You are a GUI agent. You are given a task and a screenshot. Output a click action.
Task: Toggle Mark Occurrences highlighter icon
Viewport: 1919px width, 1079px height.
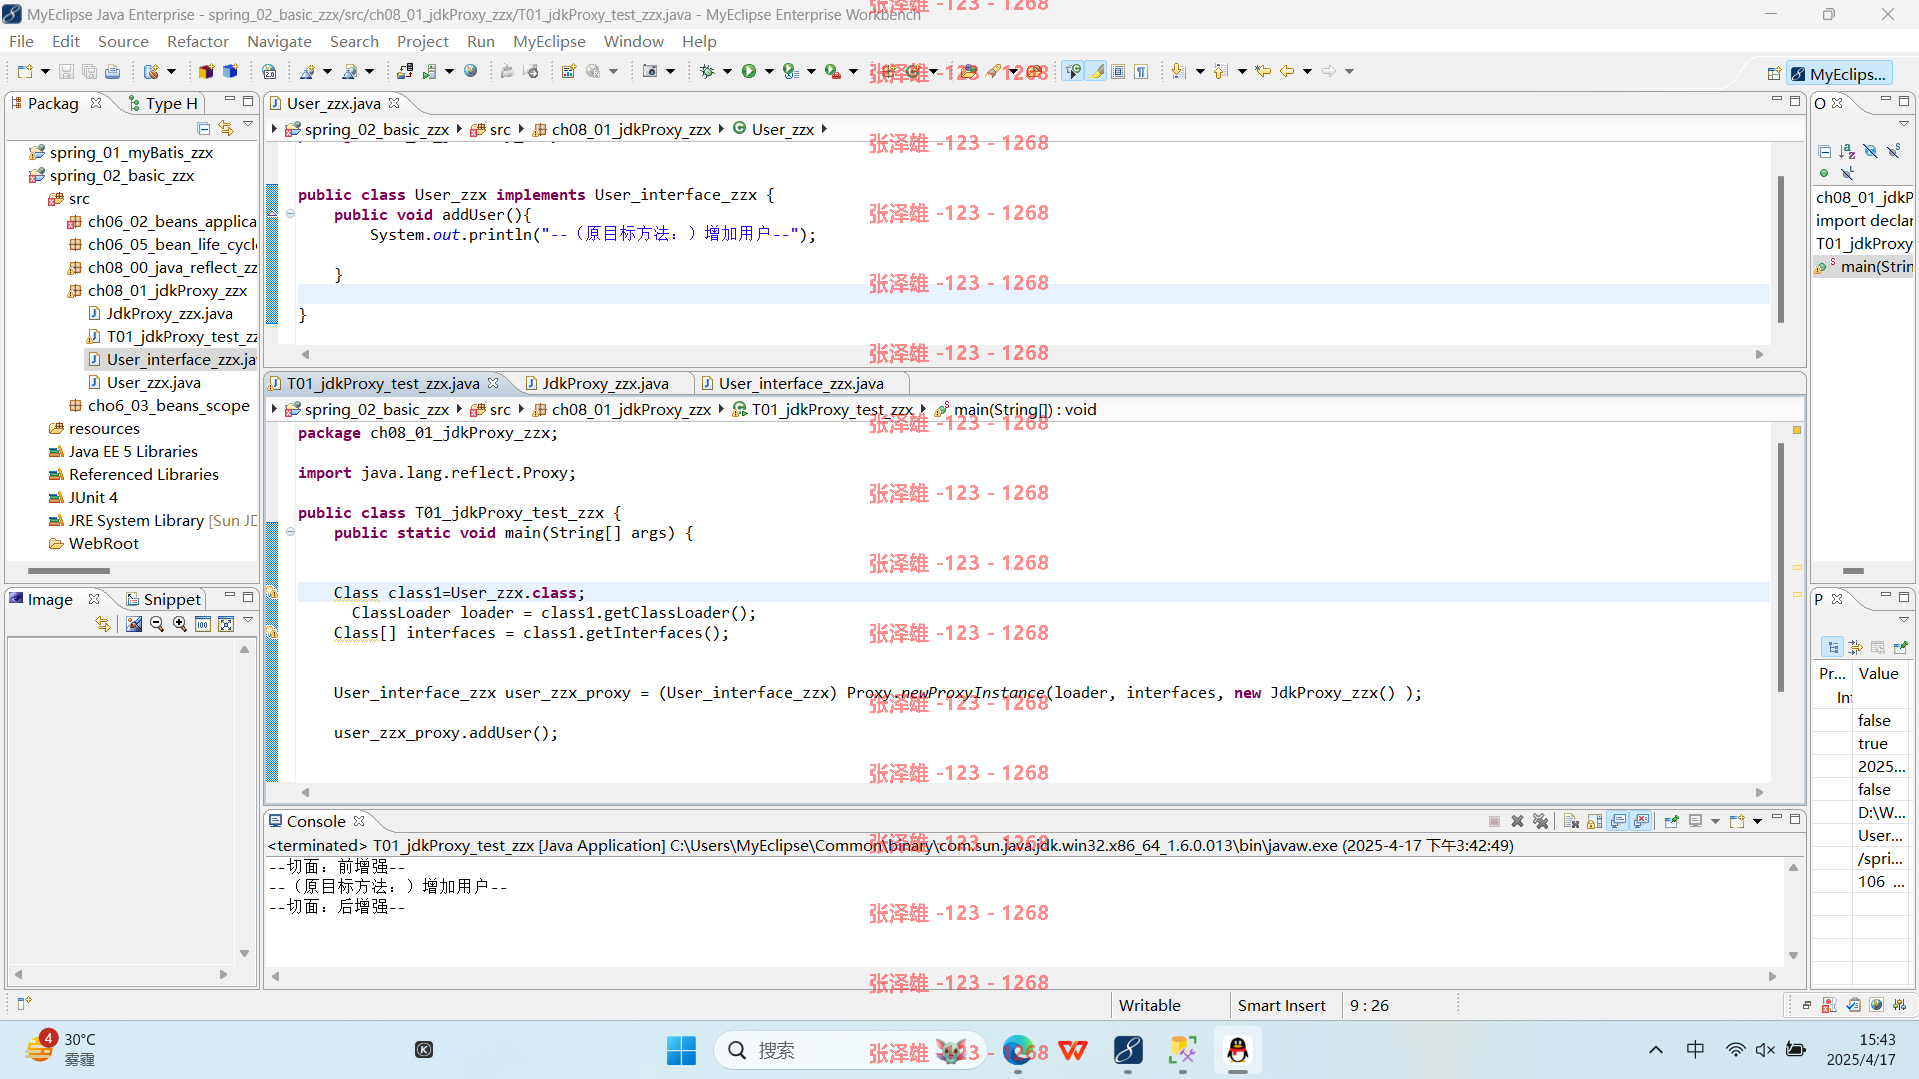(1097, 71)
